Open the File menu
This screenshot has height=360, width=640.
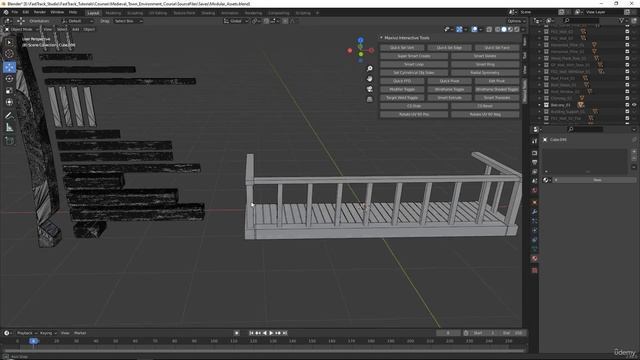point(15,12)
